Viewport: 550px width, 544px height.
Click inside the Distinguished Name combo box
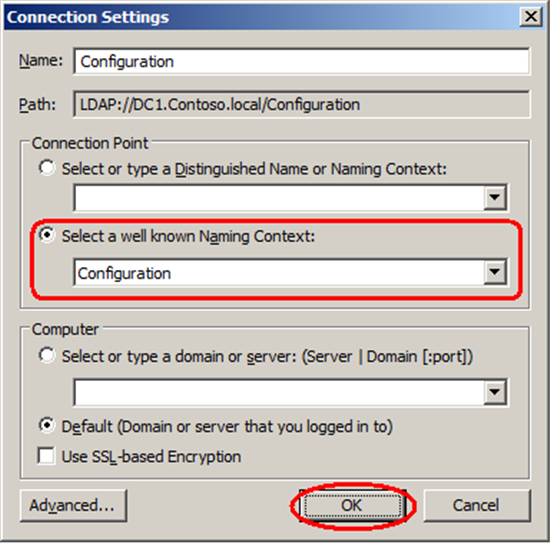pyautogui.click(x=279, y=198)
